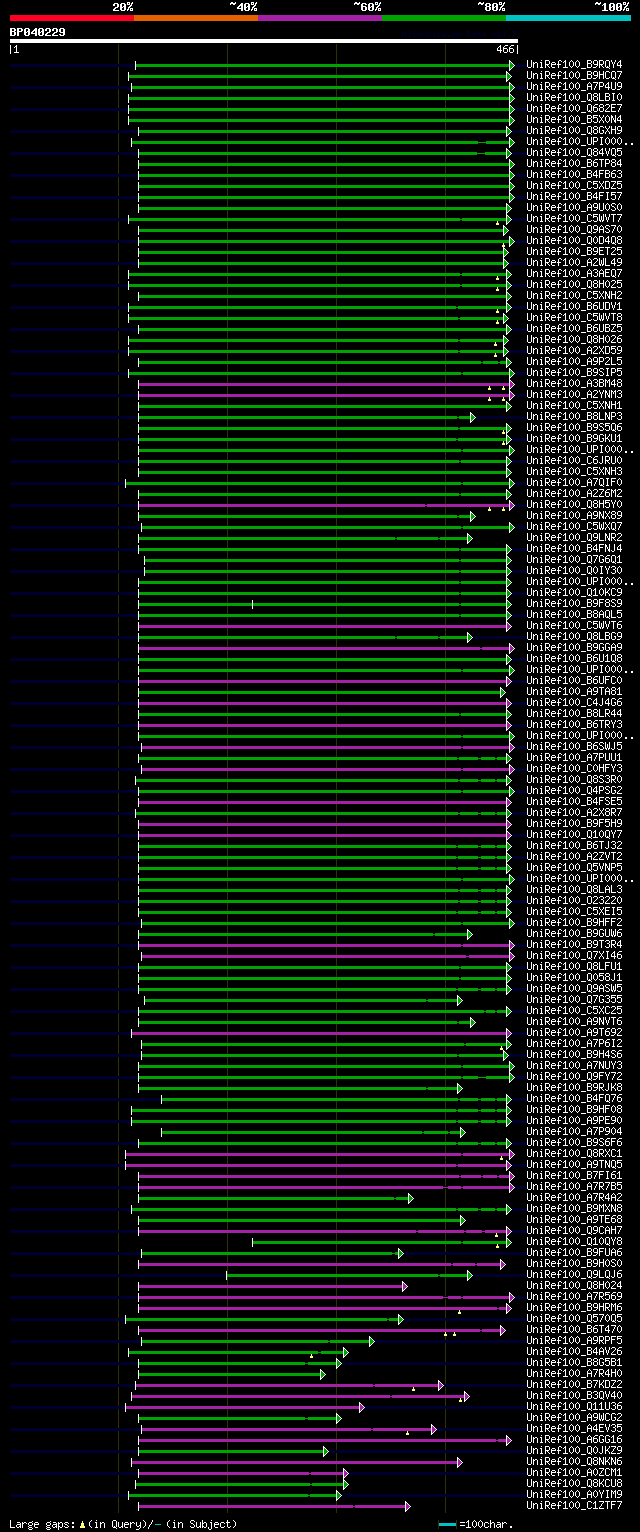Select hit UniRef100_B9GKU1
The image size is (640, 1532).
[574, 439]
